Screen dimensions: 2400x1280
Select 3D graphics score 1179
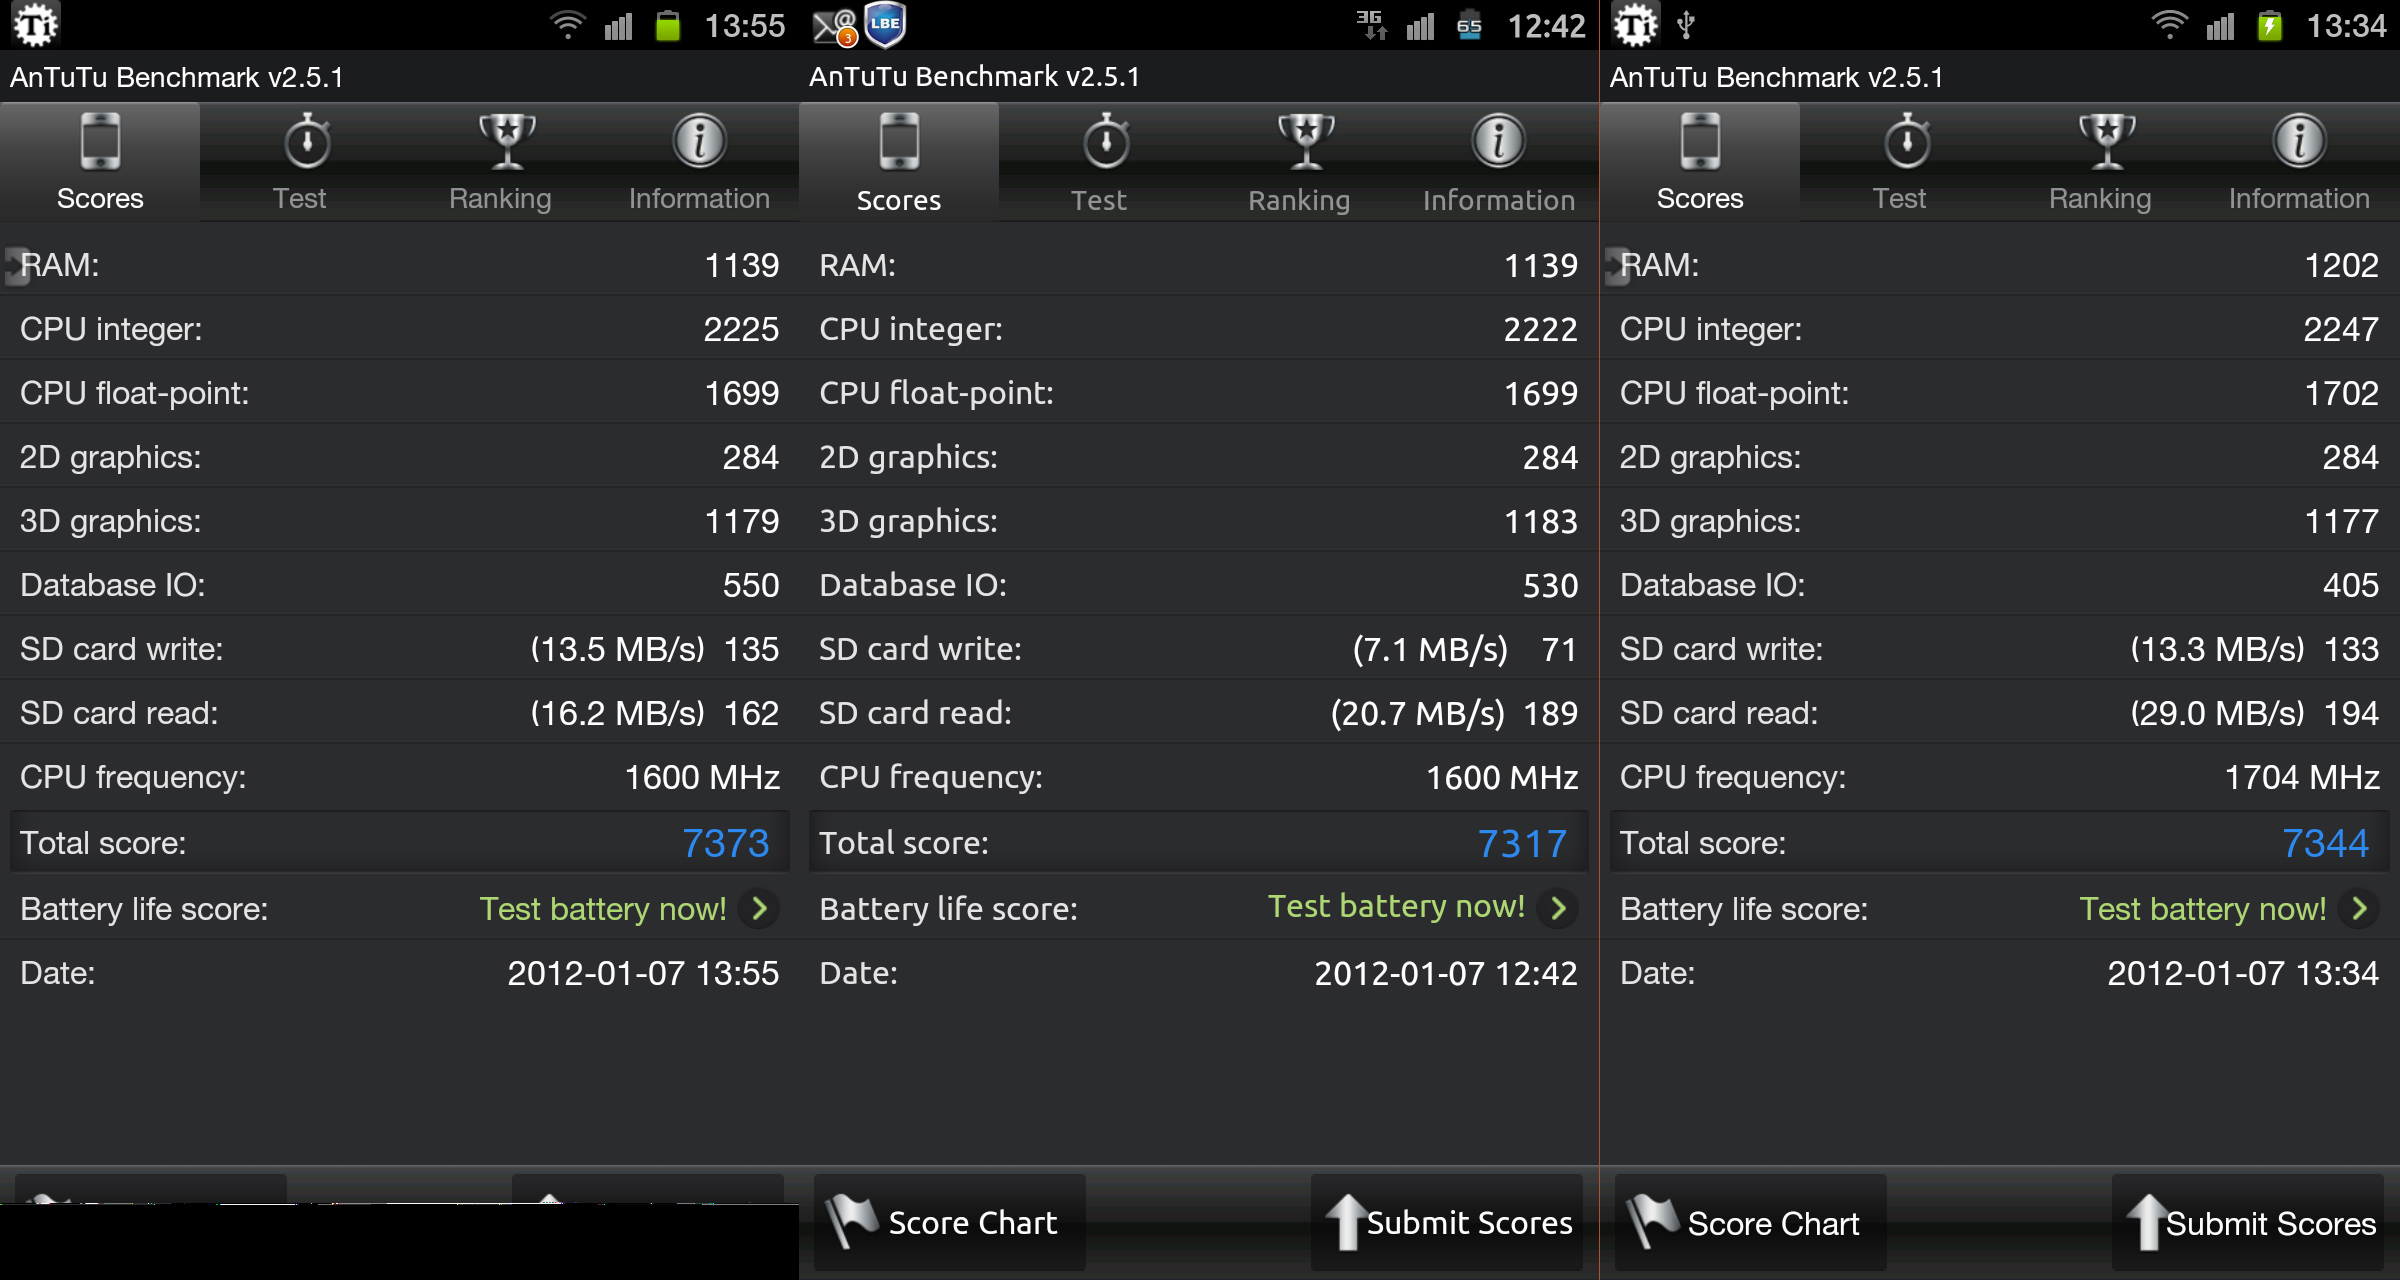tap(741, 521)
